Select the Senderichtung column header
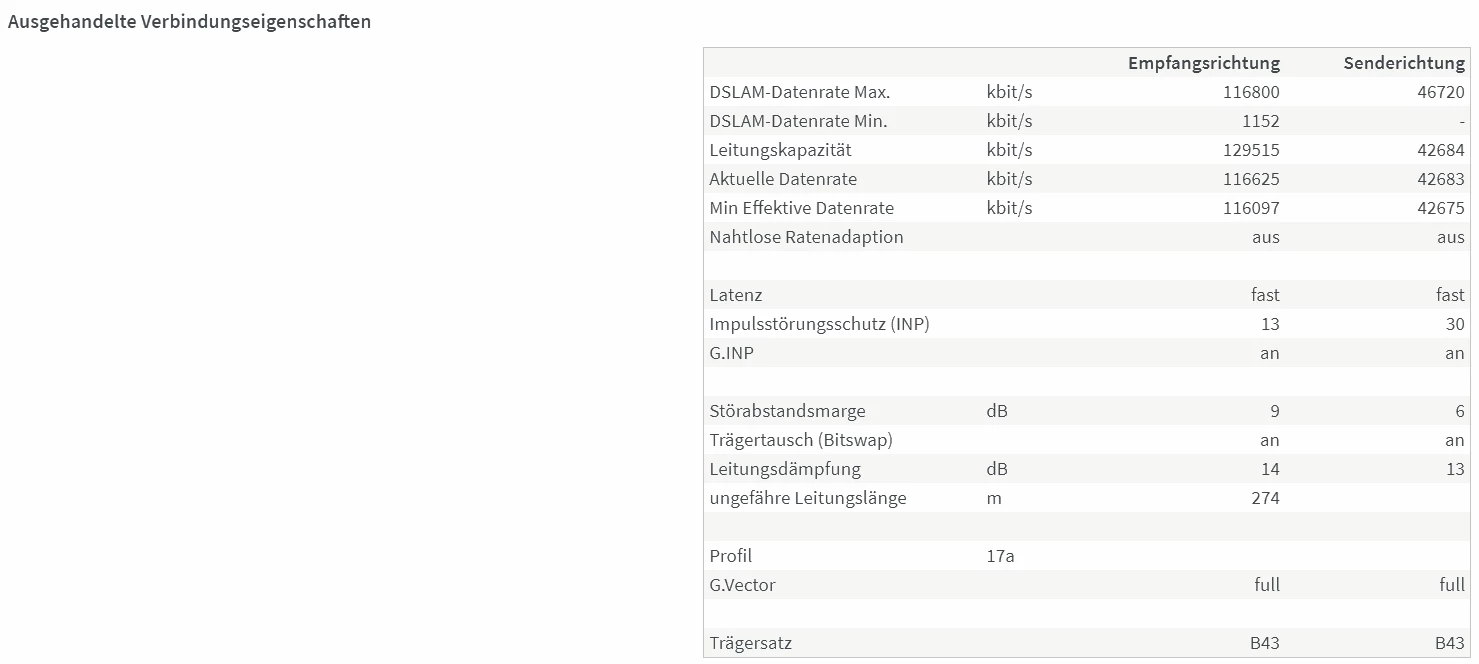Viewport: 1479px width, 664px height. point(1403,63)
